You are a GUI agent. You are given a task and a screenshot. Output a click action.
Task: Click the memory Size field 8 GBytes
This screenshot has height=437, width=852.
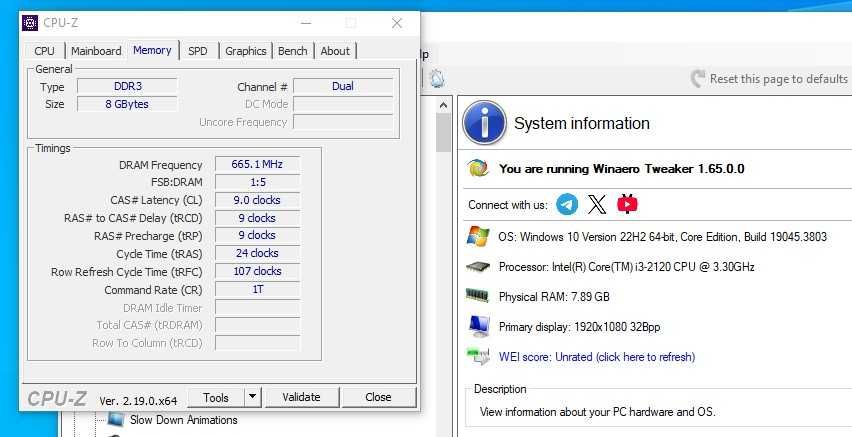tap(128, 104)
